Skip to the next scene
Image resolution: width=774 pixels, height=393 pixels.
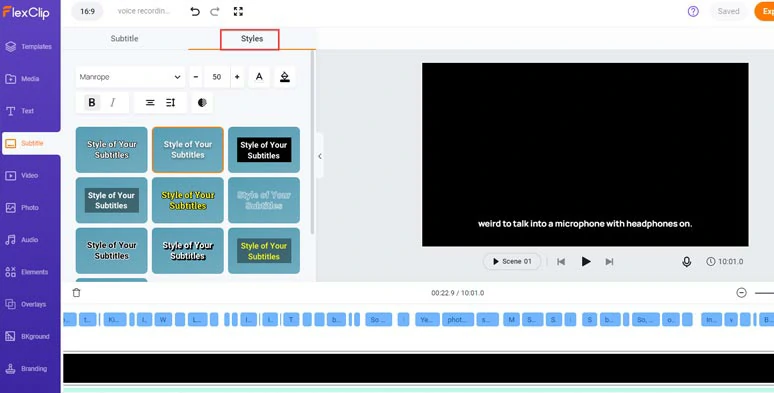[x=610, y=262]
